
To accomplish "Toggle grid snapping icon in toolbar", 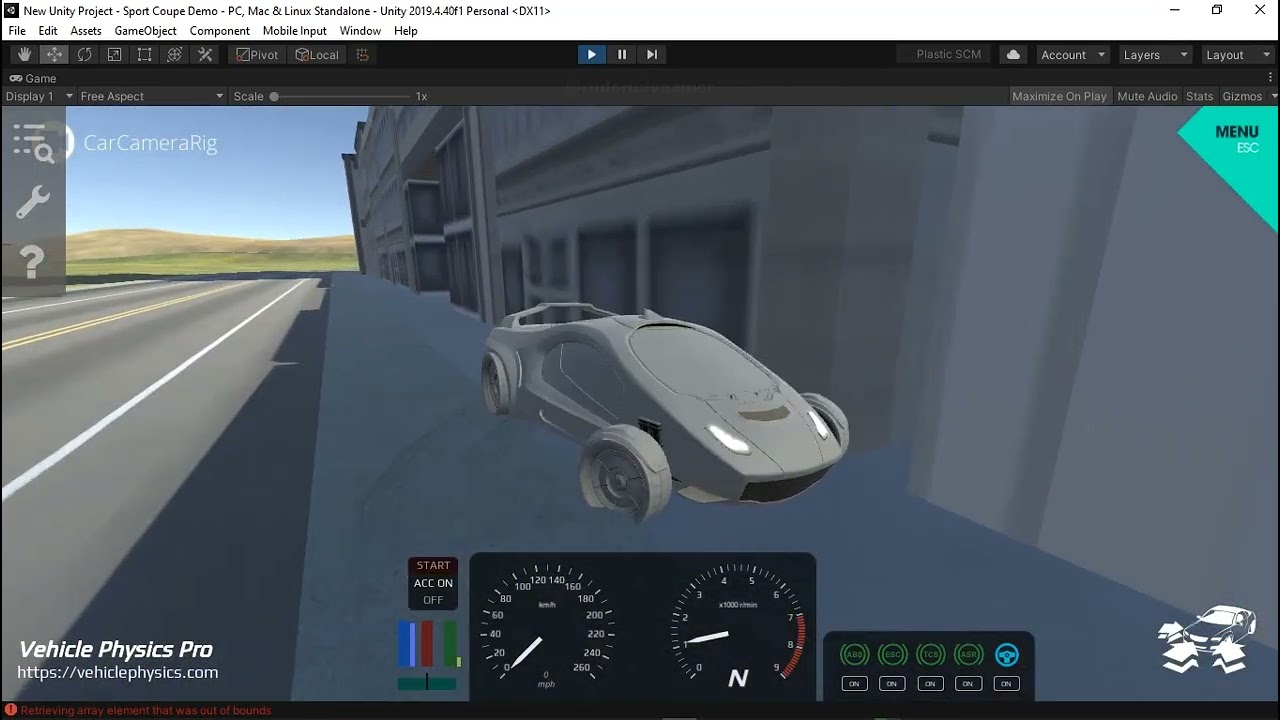I will (363, 55).
